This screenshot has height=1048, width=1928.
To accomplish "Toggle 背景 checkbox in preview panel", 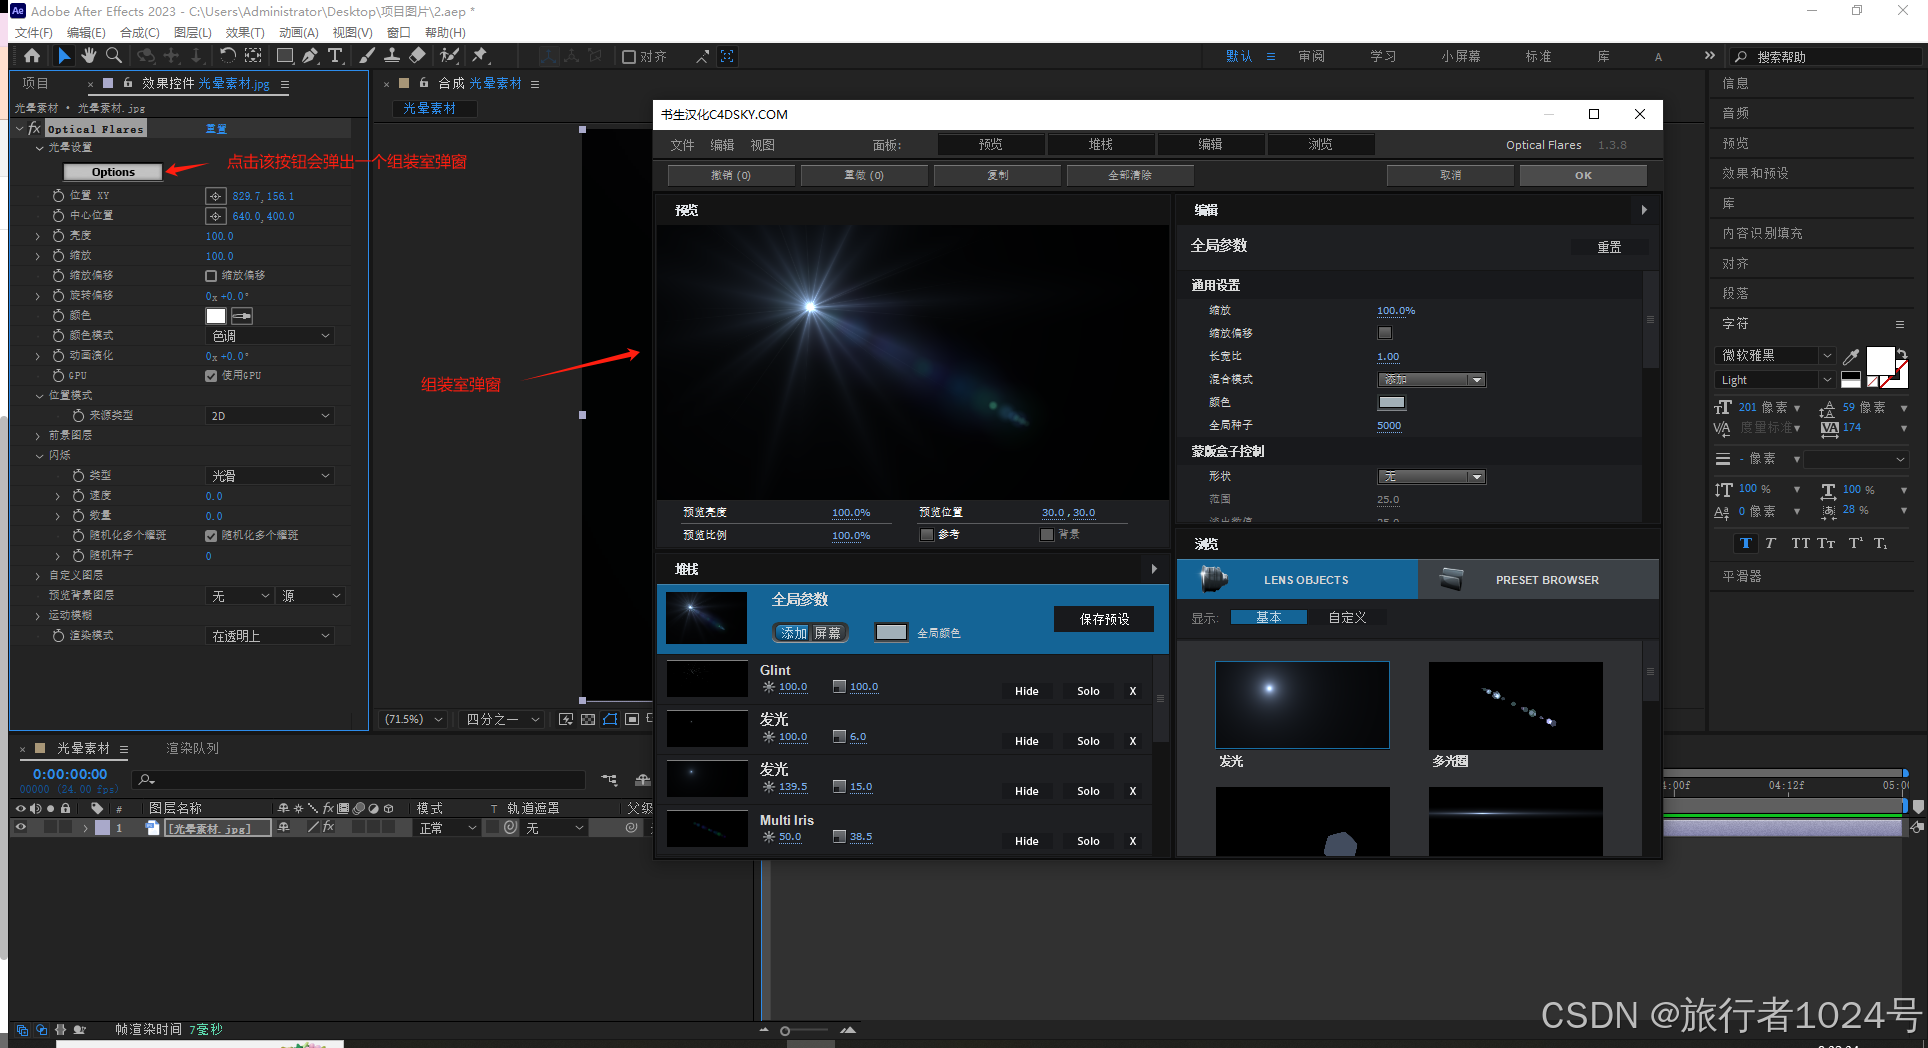I will (1047, 535).
